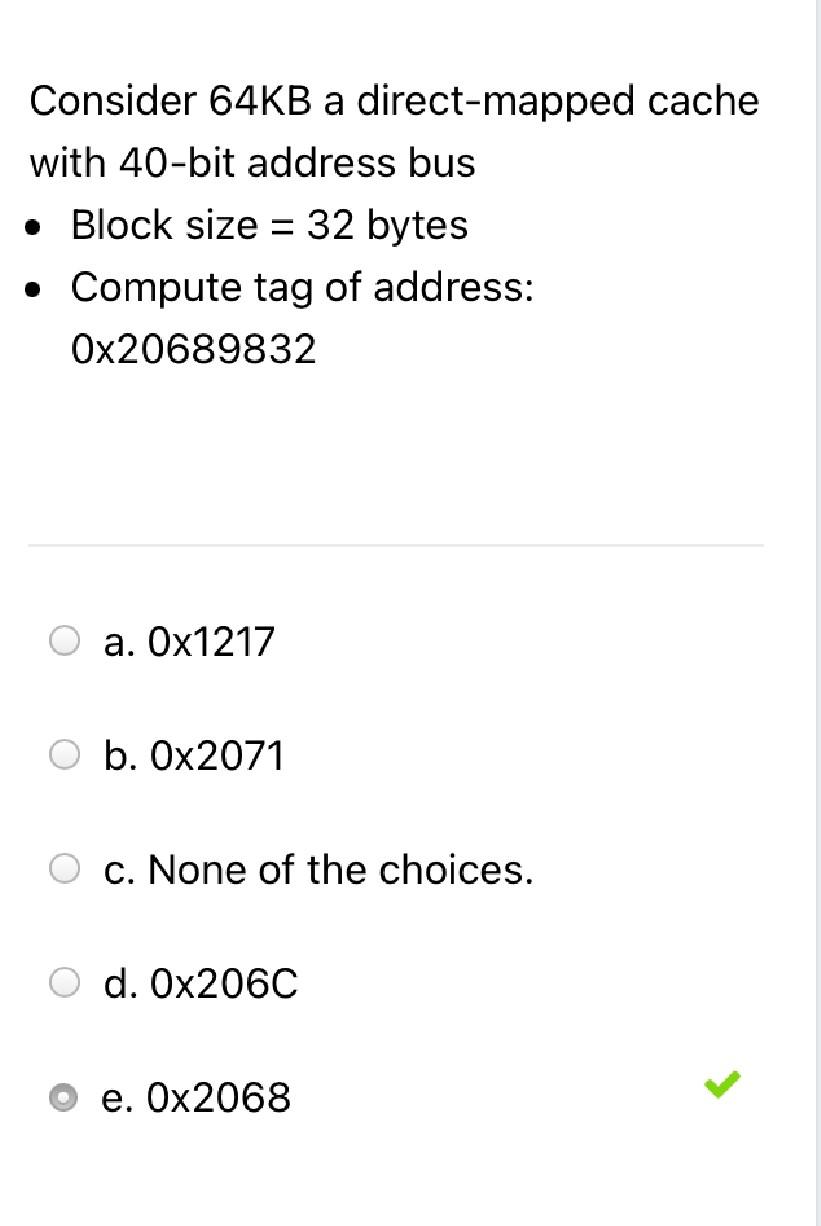The height and width of the screenshot is (1226, 821).
Task: Click the 'Block size = 32 bytes' line
Action: coord(270,225)
